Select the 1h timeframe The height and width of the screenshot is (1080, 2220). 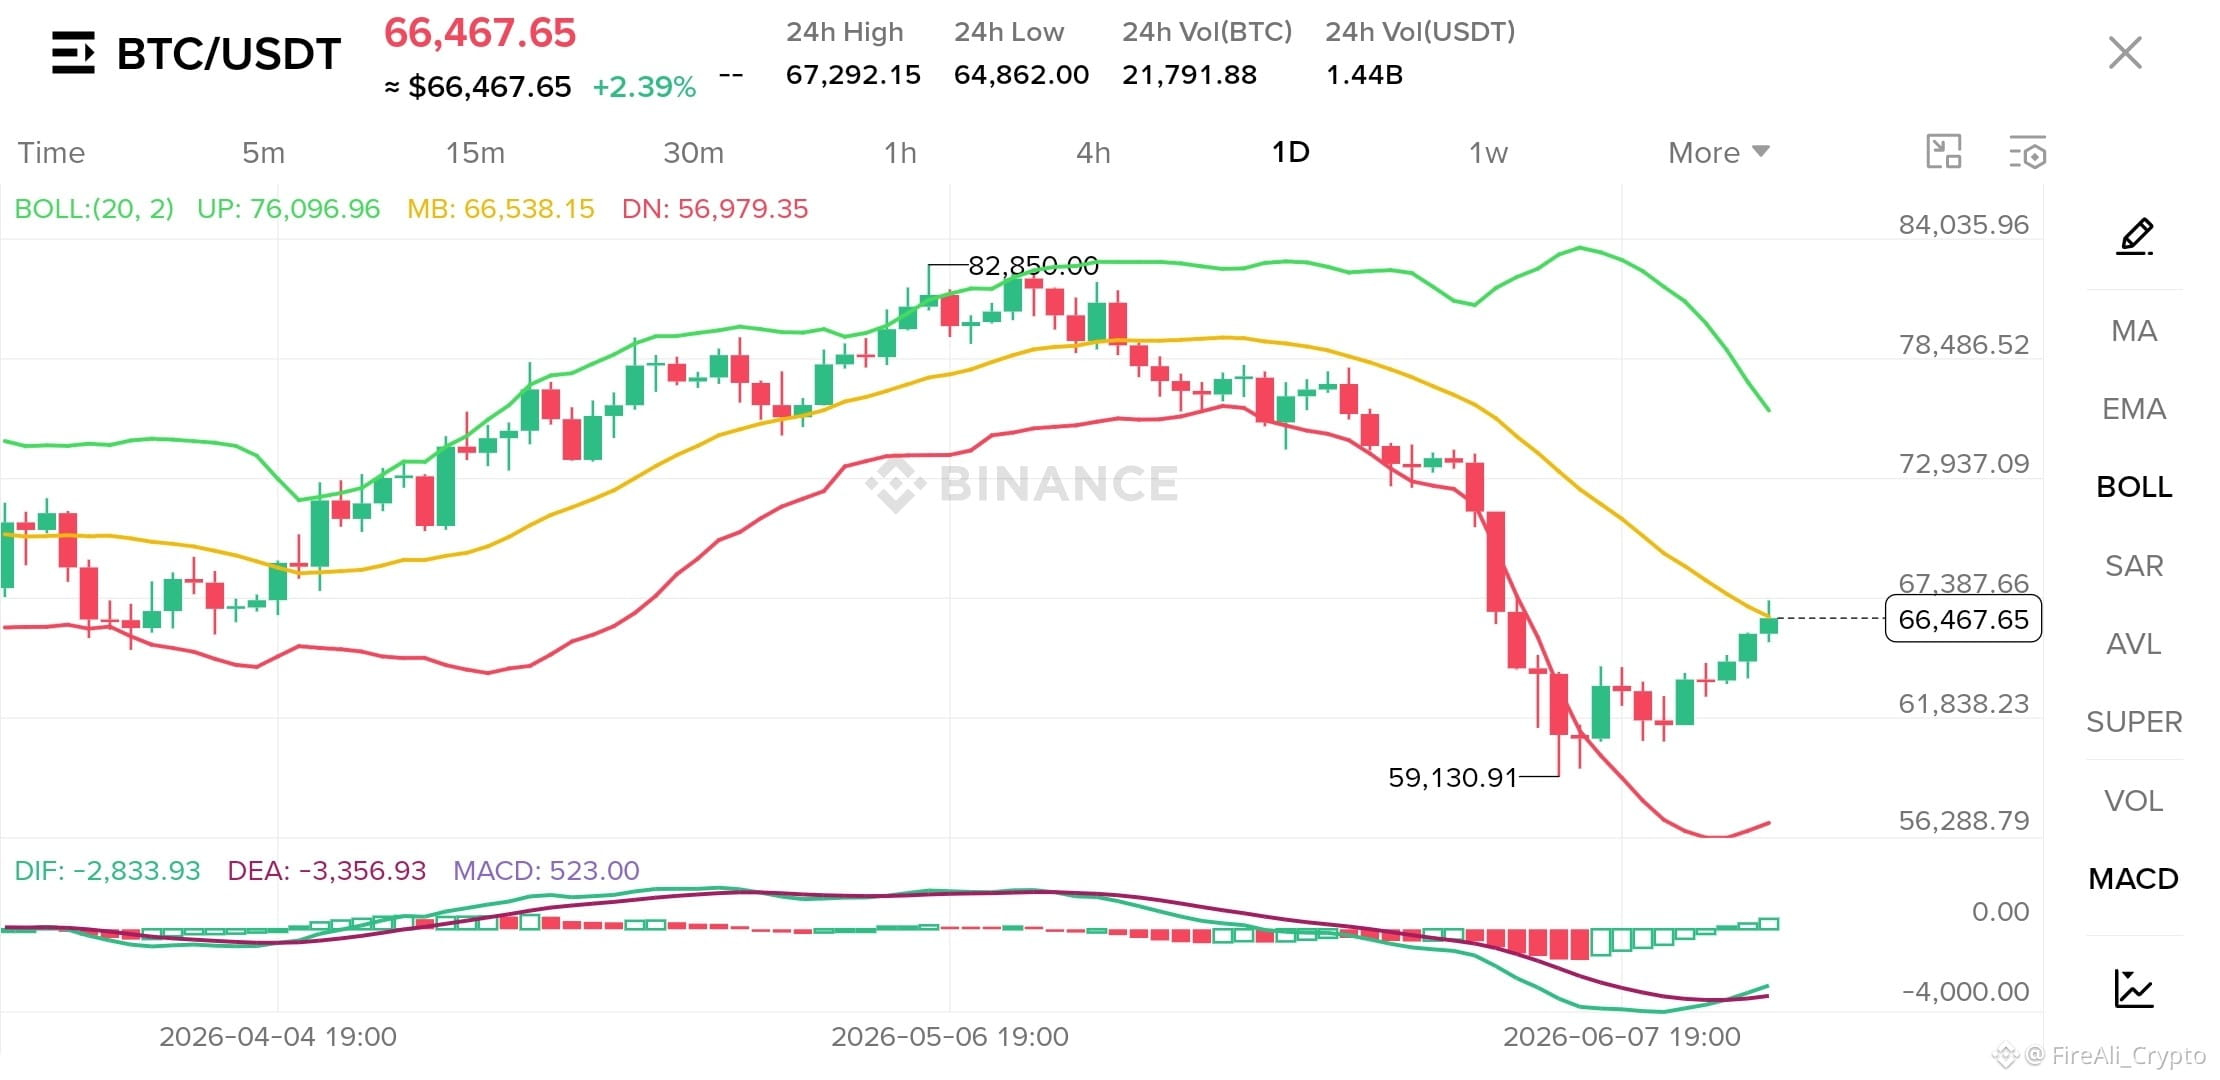click(900, 153)
